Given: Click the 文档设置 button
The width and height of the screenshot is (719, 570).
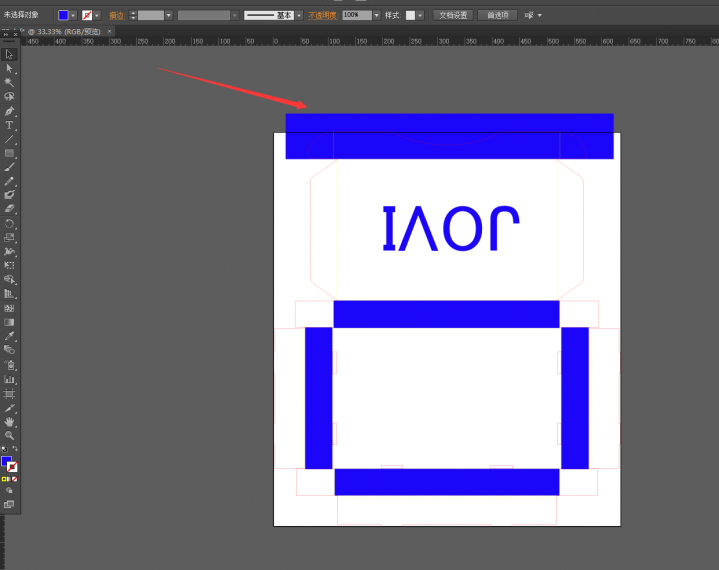Looking at the screenshot, I should coord(452,15).
